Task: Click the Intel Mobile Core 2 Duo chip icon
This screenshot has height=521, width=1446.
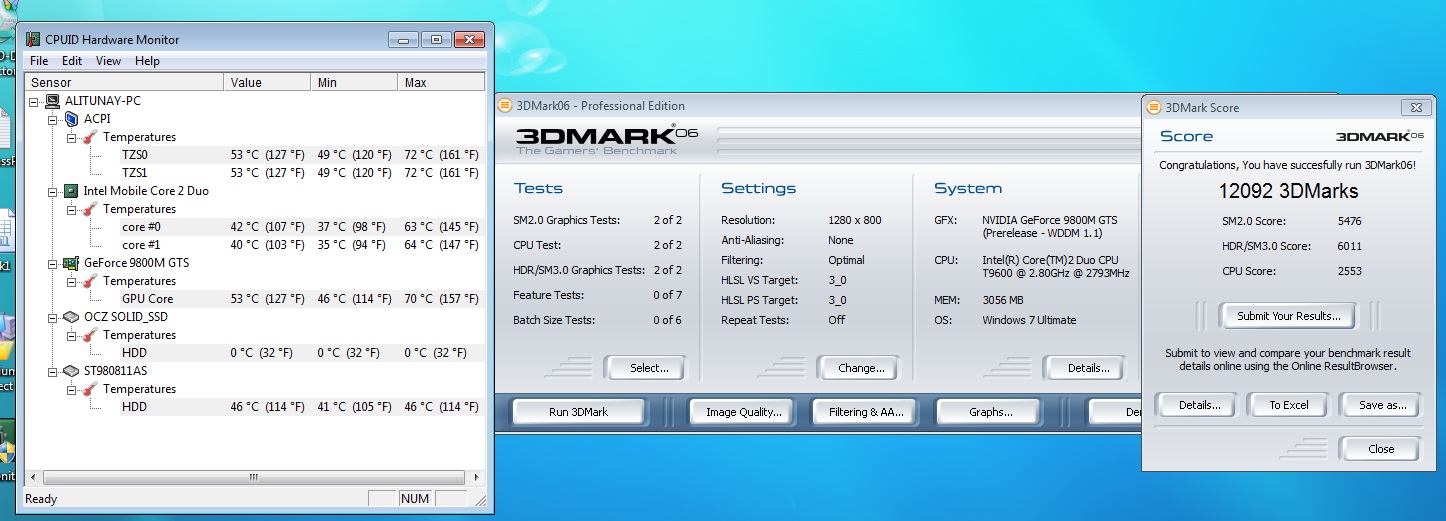Action: pyautogui.click(x=71, y=191)
